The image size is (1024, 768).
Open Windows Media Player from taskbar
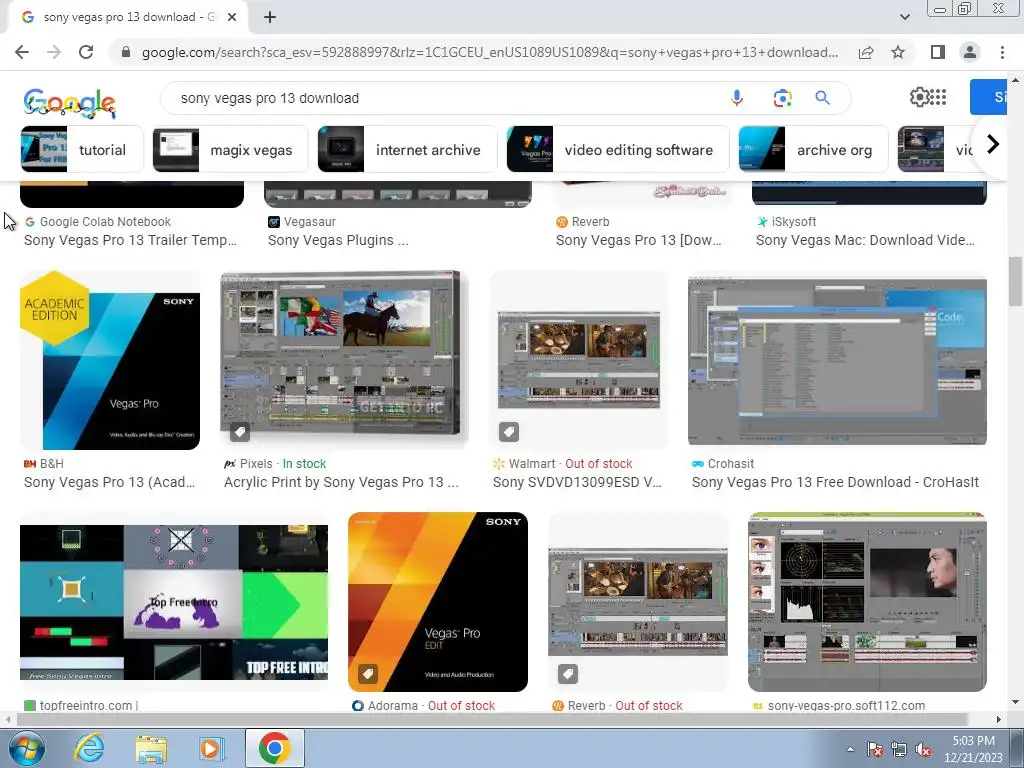point(212,748)
